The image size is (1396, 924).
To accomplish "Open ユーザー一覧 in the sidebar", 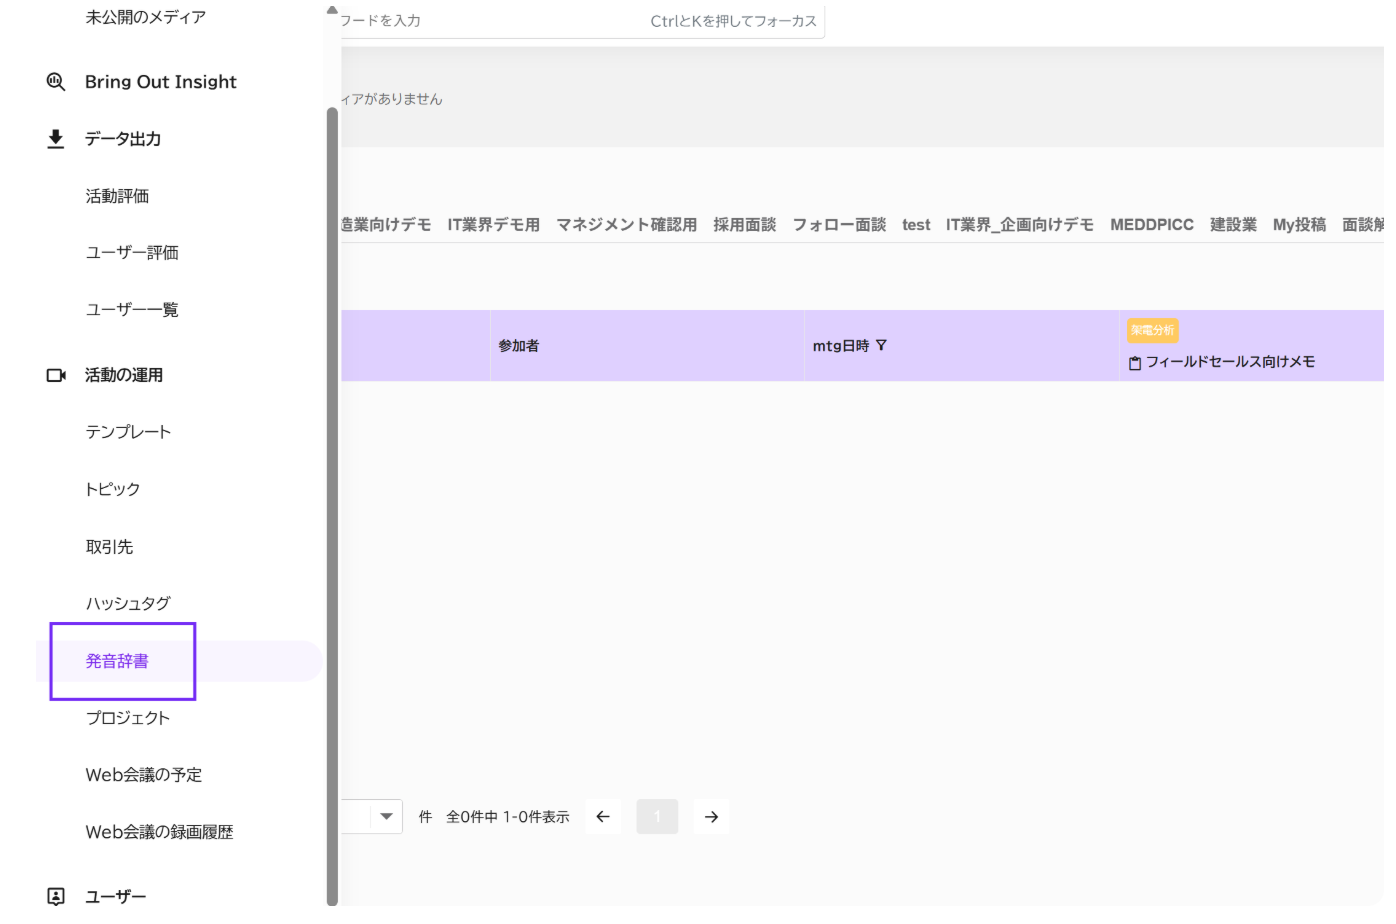I will [x=132, y=310].
